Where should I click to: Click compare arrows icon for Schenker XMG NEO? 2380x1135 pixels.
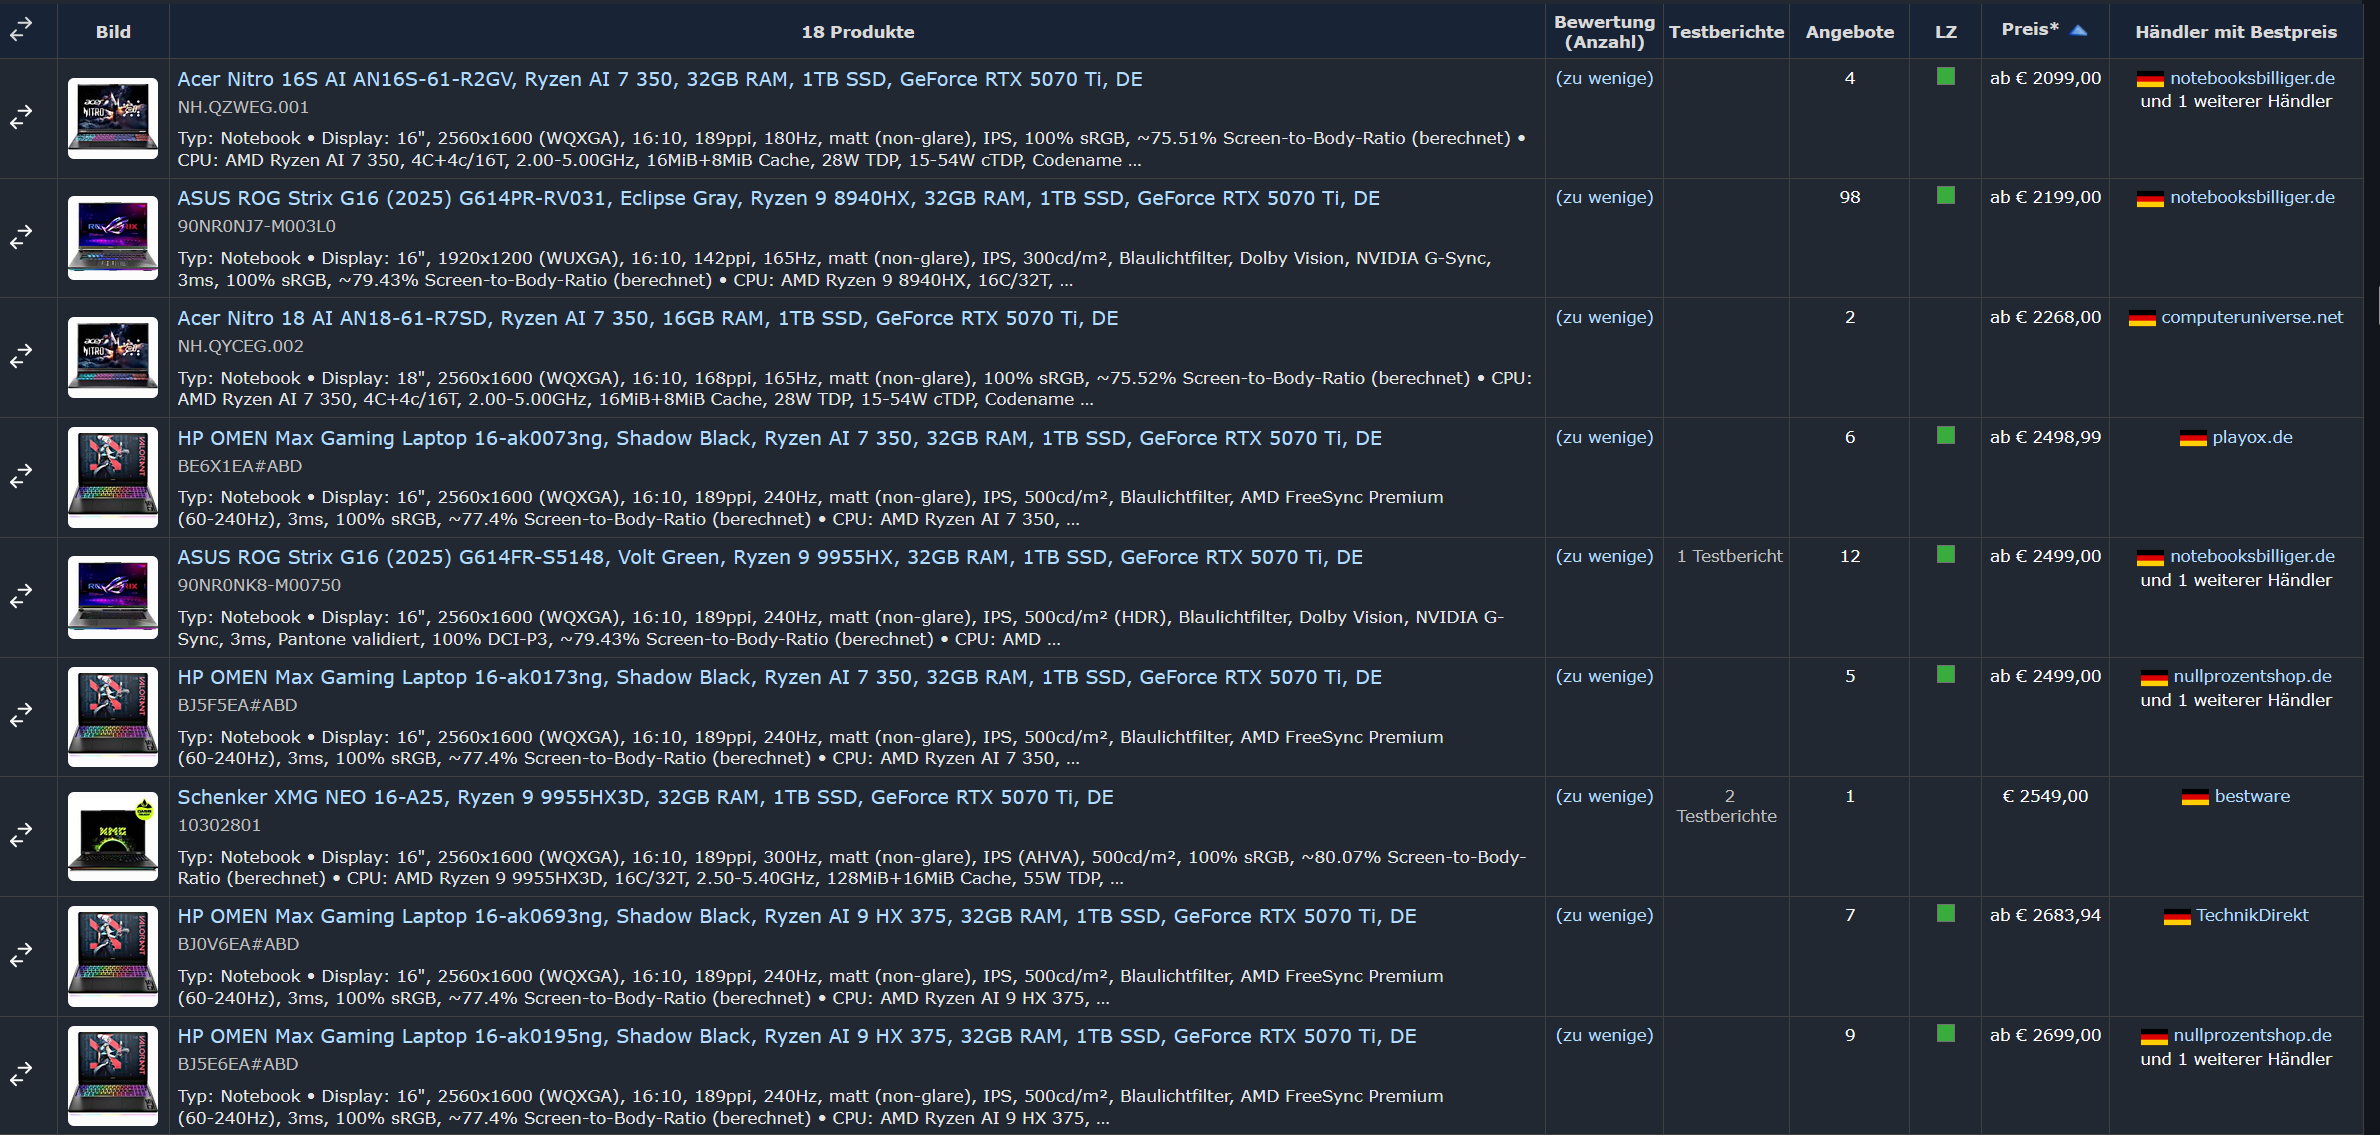click(x=21, y=836)
